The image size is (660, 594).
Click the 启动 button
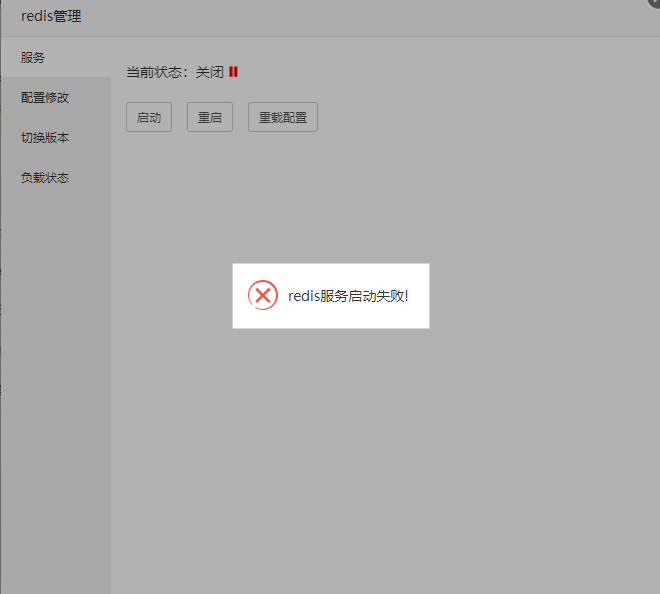tap(149, 117)
